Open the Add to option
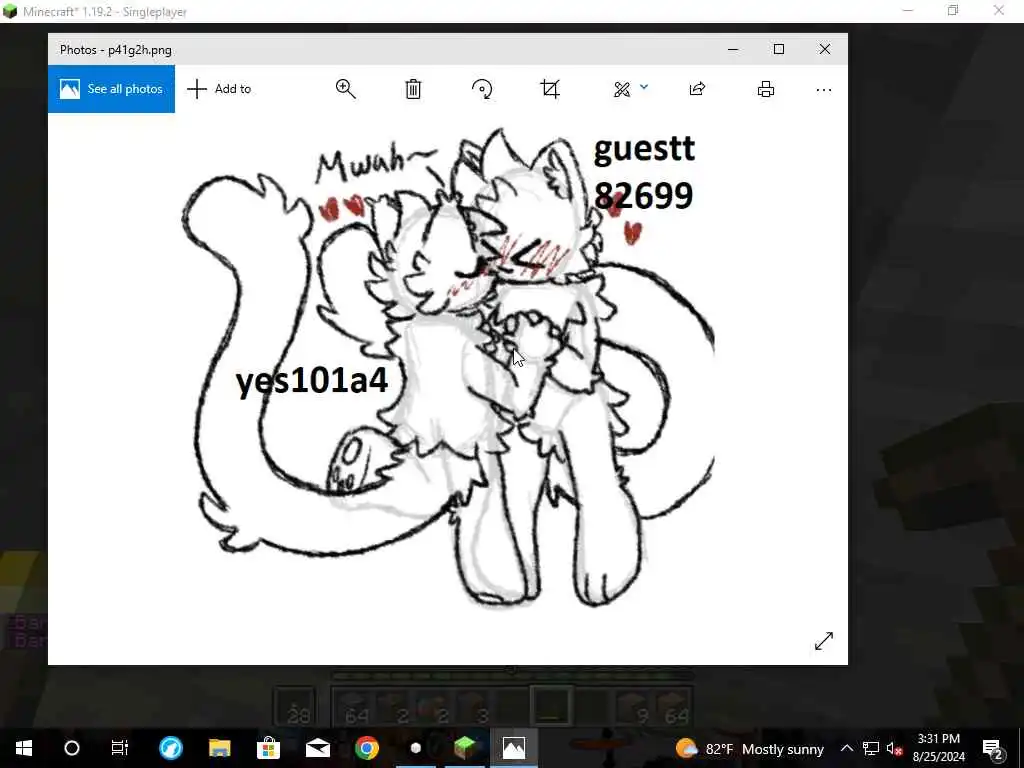 pos(219,89)
